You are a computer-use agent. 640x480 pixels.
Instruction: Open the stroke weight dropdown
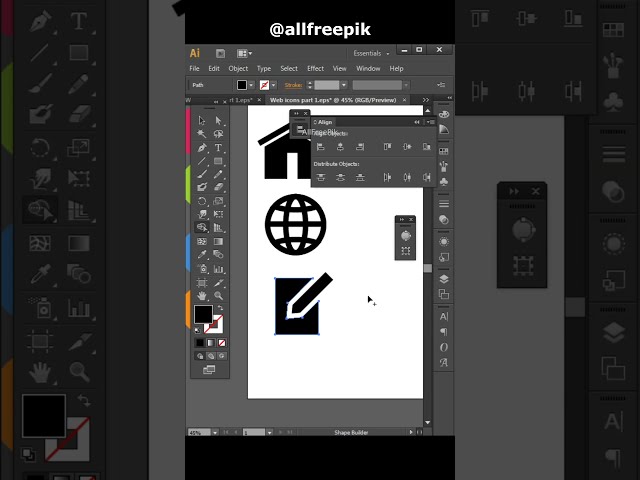click(x=344, y=85)
